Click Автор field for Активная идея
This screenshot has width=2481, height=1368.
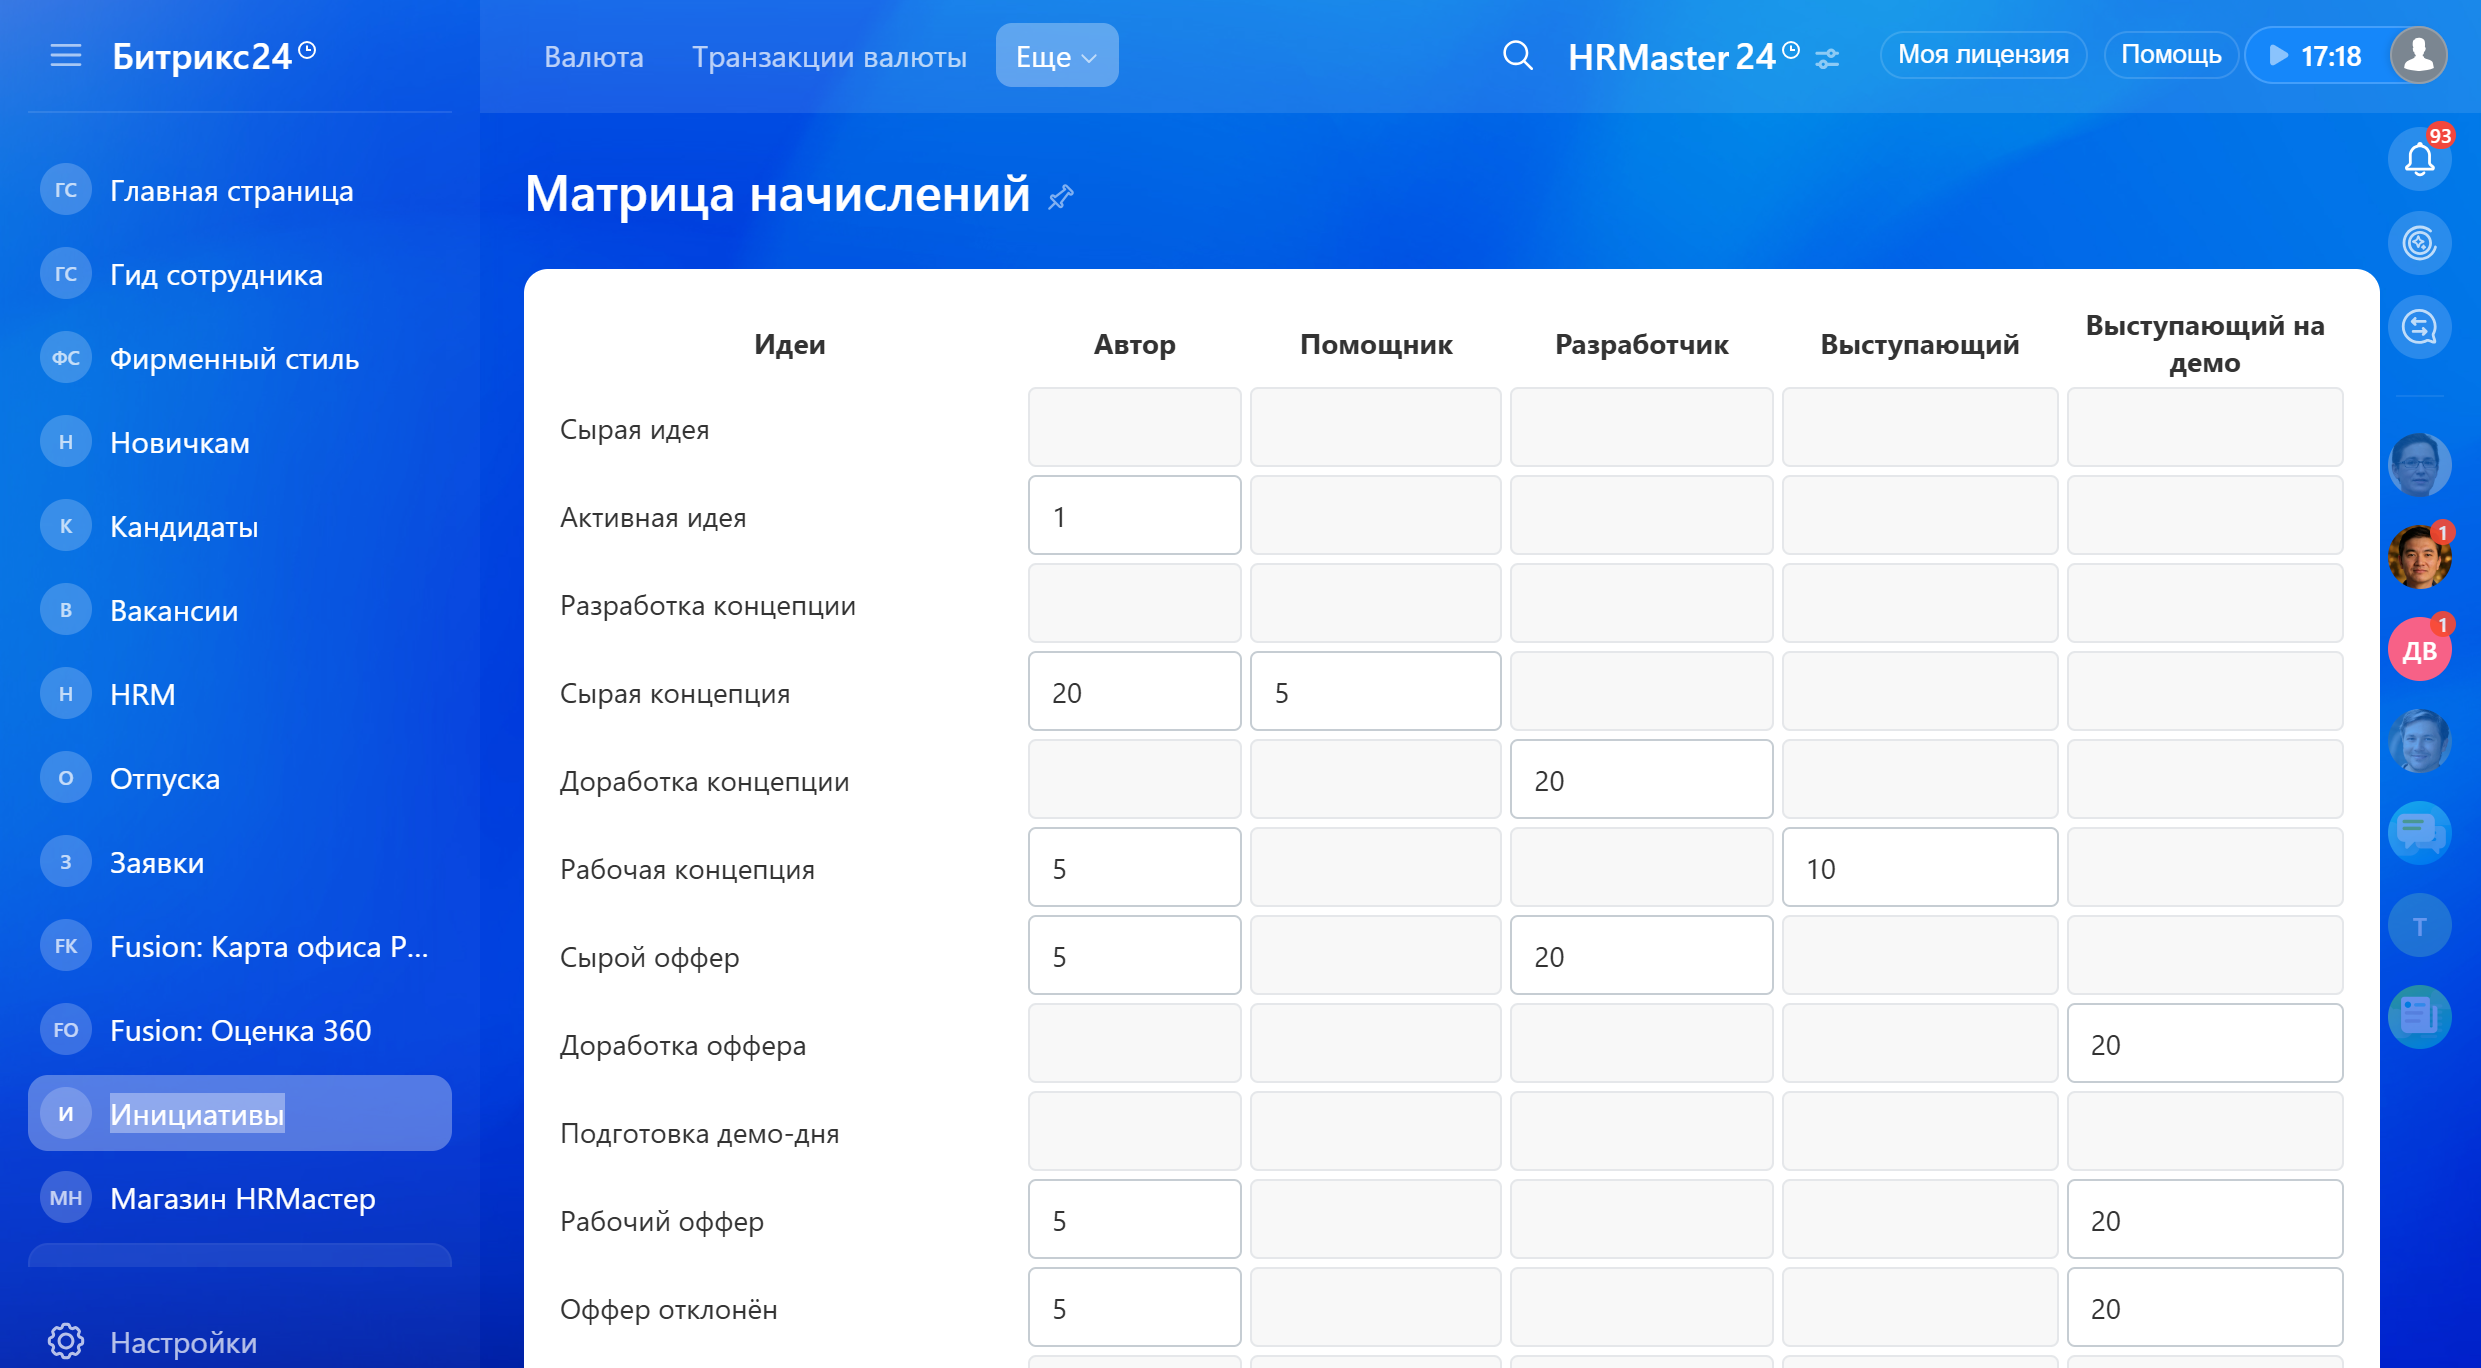(1134, 516)
